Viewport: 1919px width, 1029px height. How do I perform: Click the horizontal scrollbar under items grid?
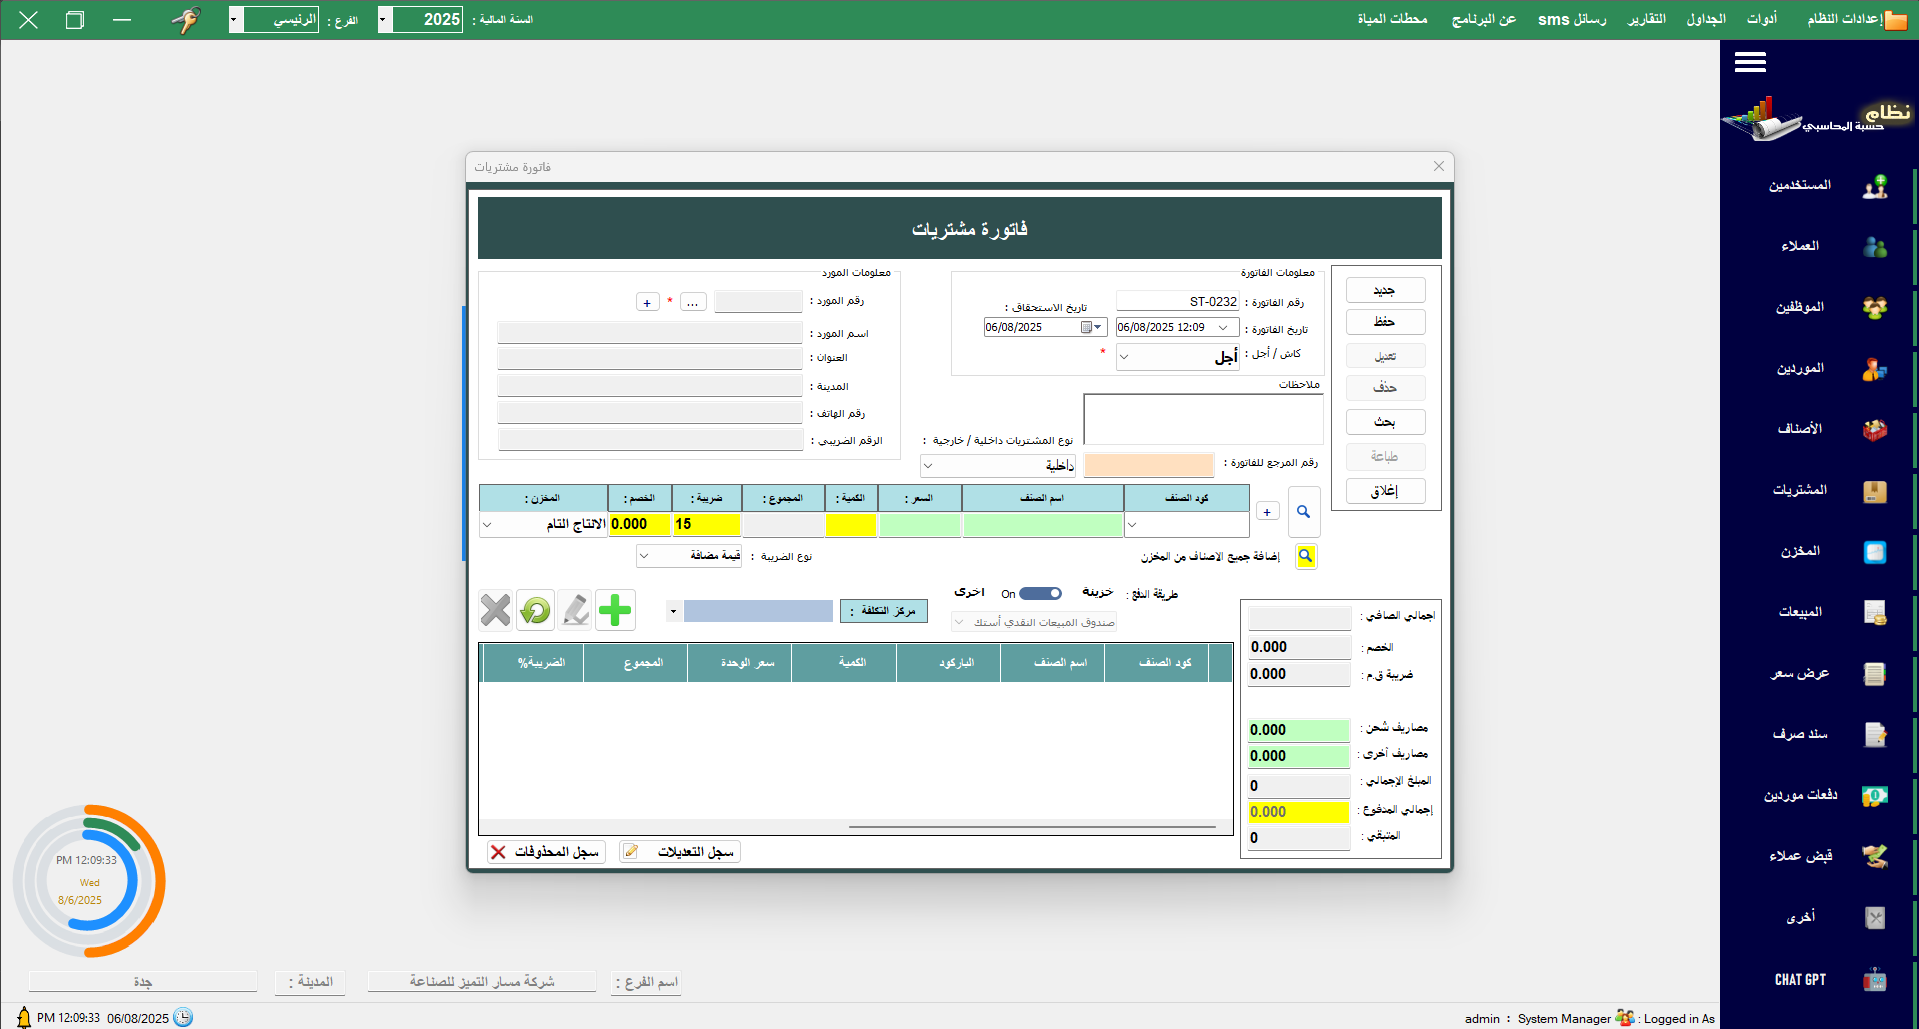click(x=1031, y=827)
